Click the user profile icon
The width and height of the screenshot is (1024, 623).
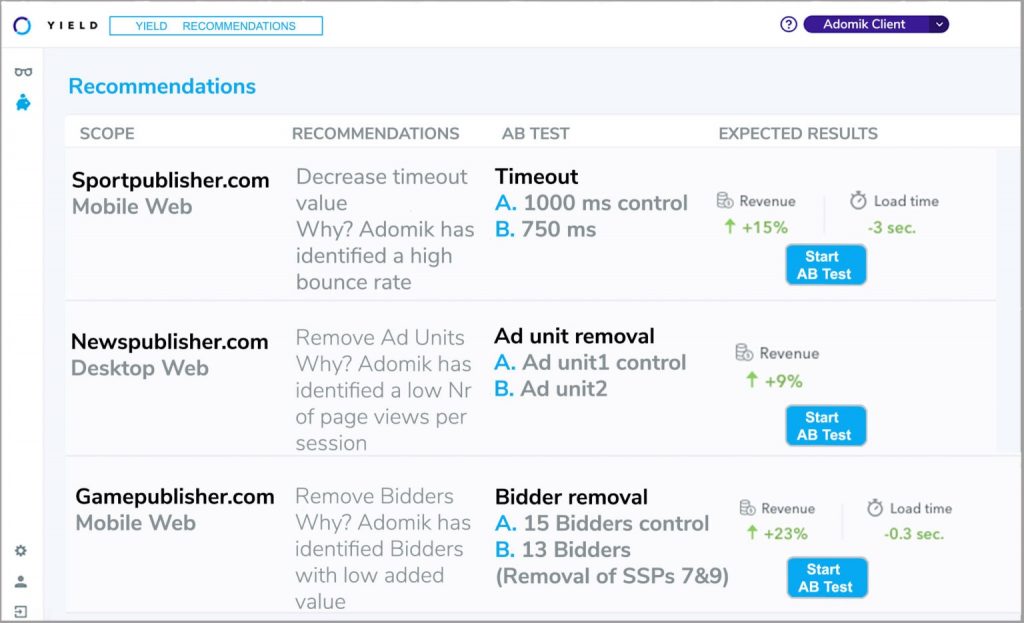pos(21,581)
